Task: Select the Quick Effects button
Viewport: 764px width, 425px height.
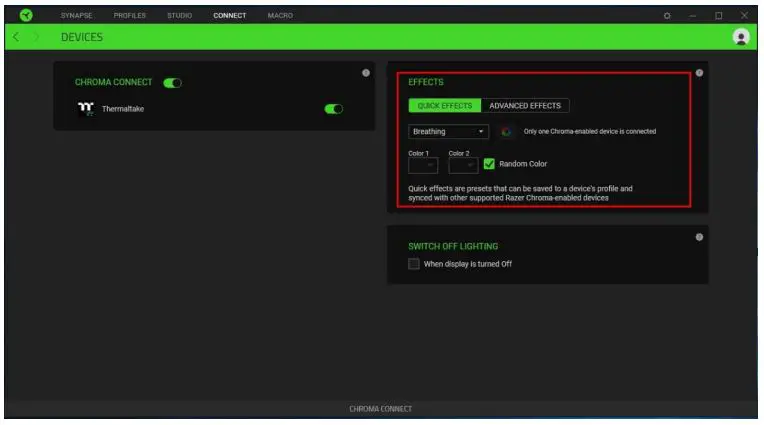Action: 445,106
